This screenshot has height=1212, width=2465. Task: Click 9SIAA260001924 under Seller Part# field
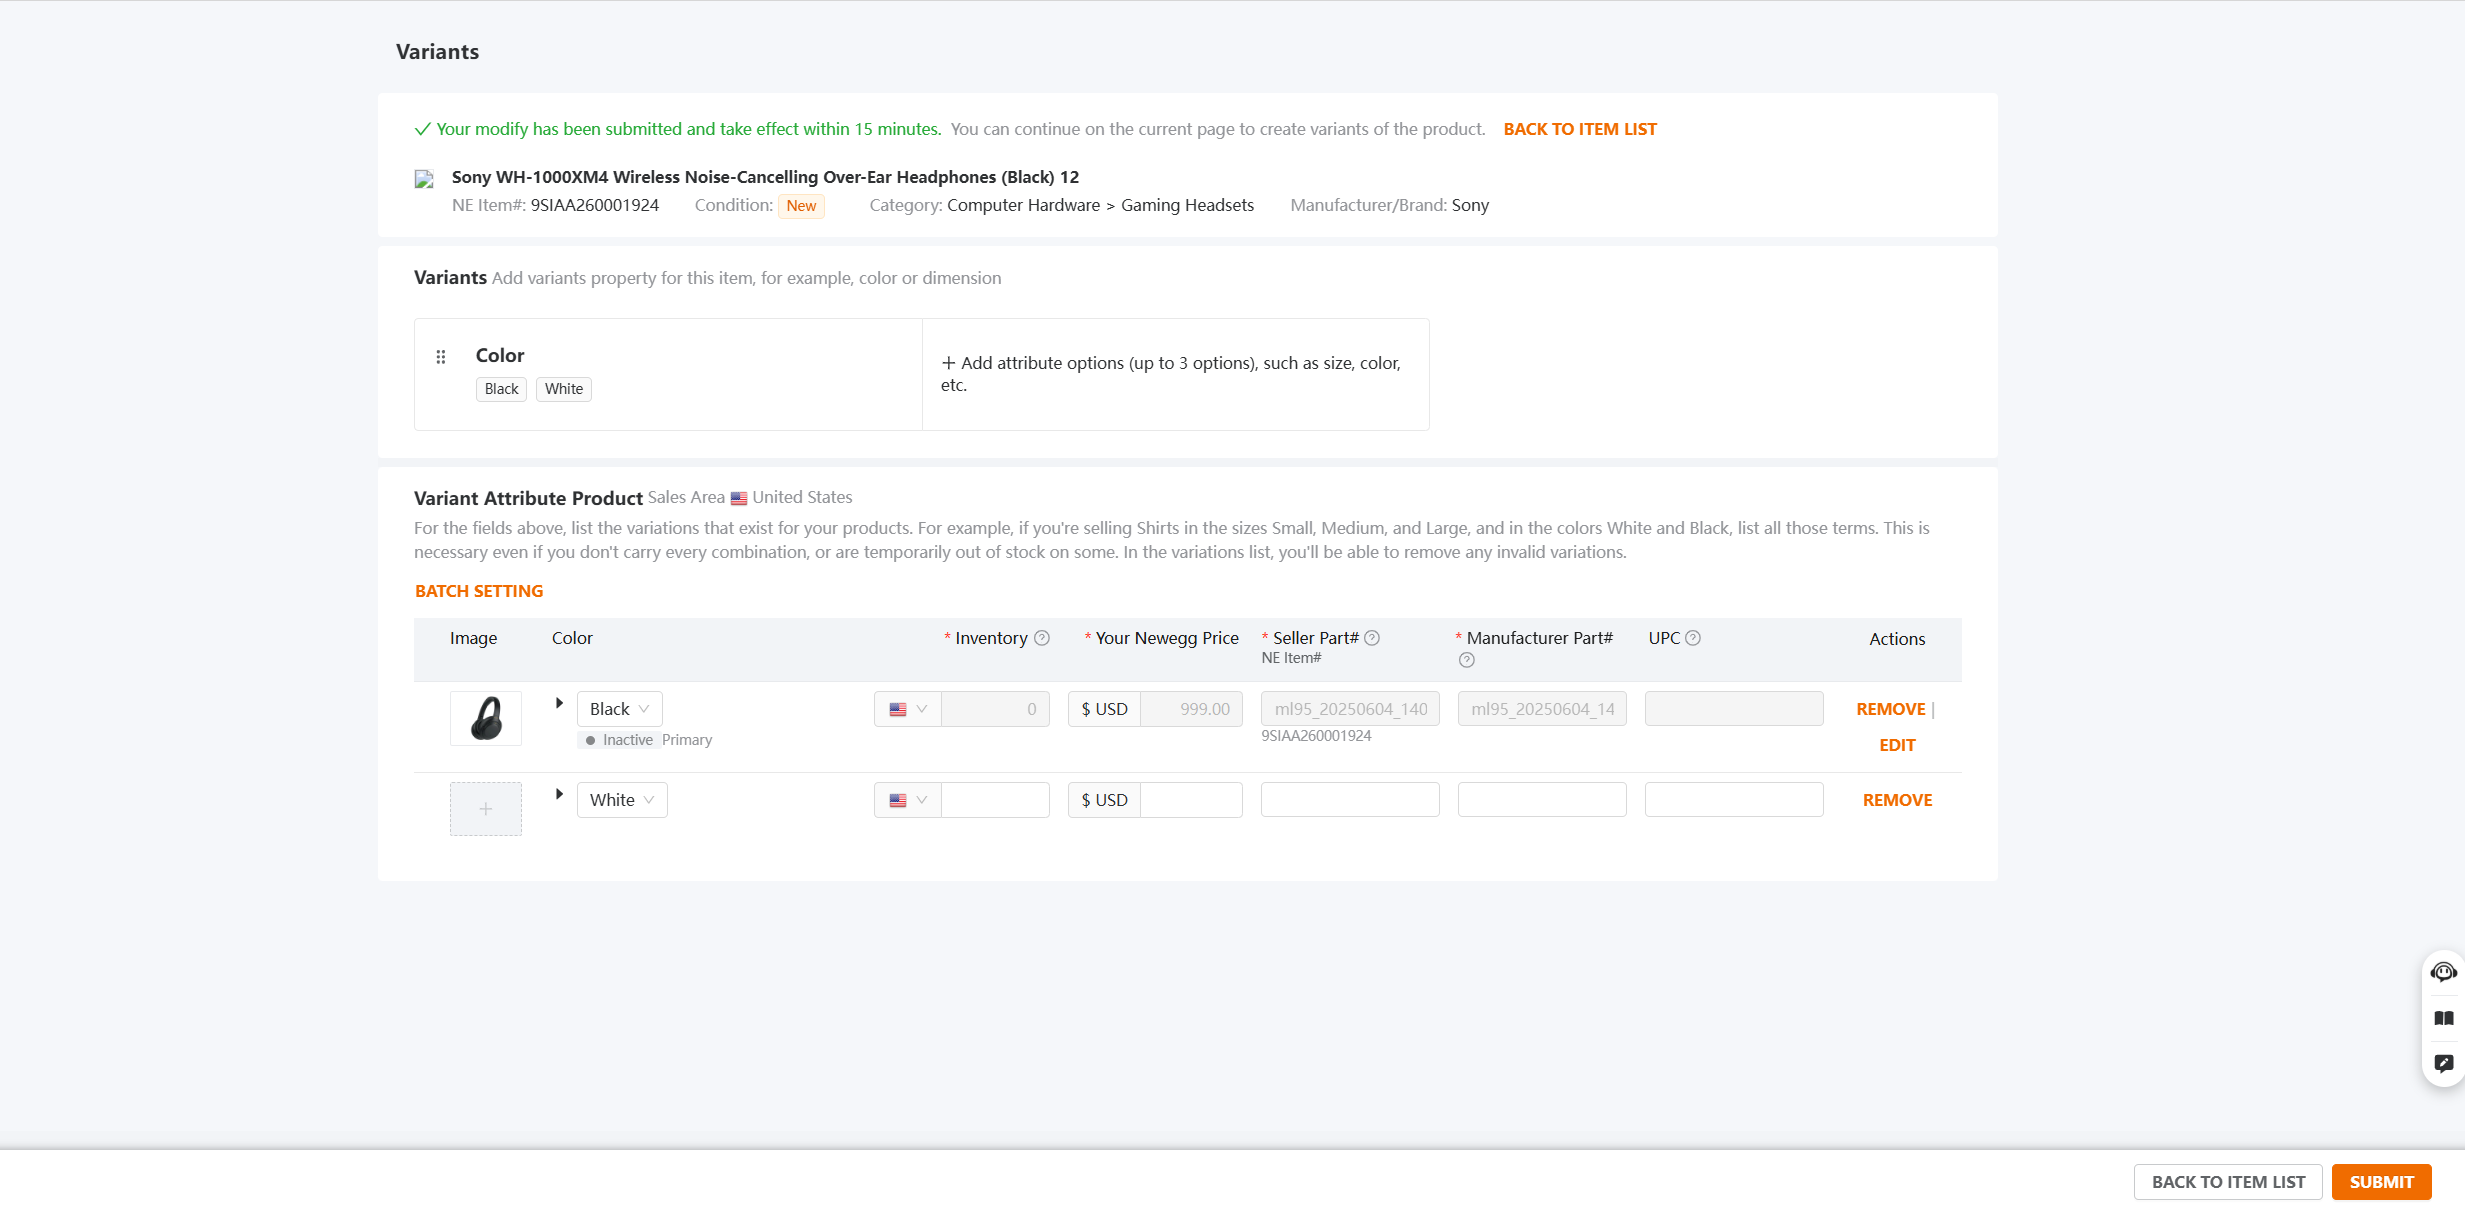coord(1316,736)
